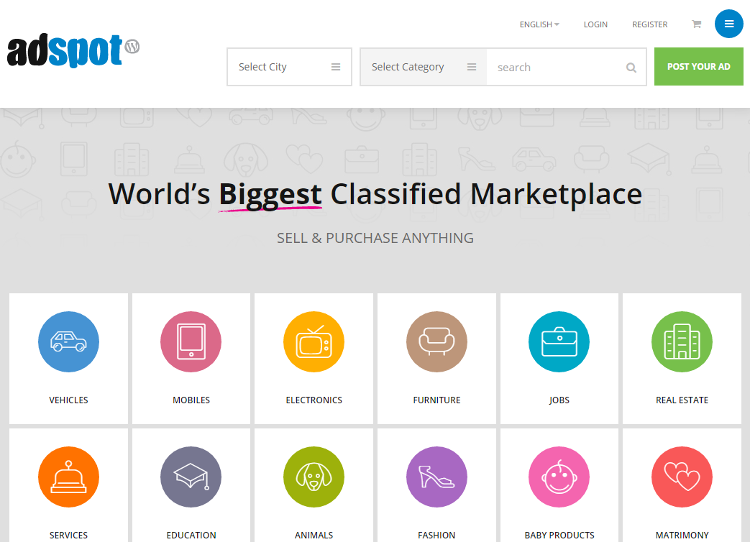Image resolution: width=750 pixels, height=542 pixels.
Task: Click the REAL ESTATE label
Action: coord(682,400)
